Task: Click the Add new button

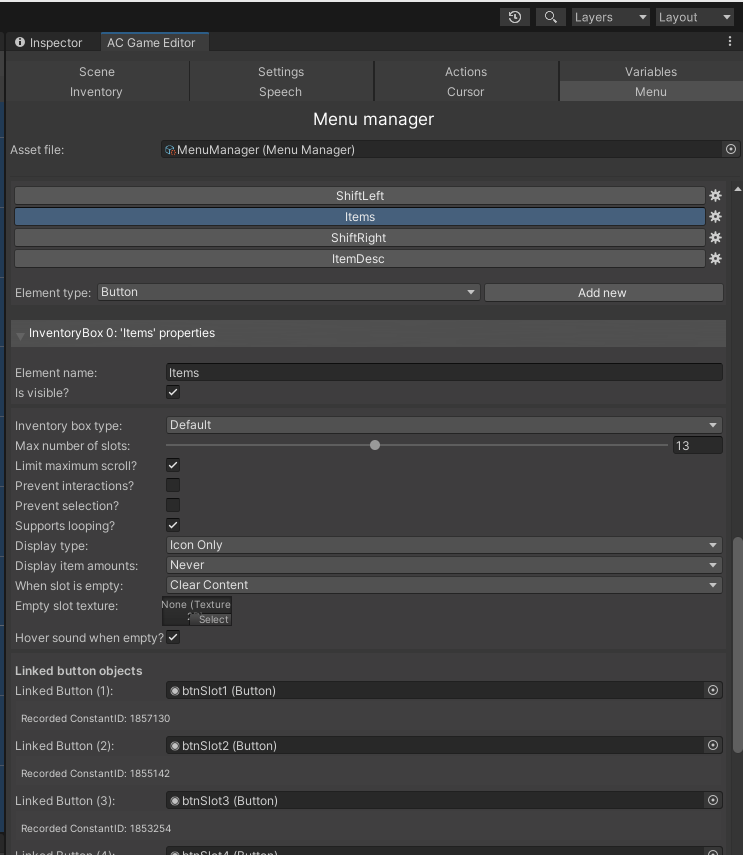Action: click(603, 293)
